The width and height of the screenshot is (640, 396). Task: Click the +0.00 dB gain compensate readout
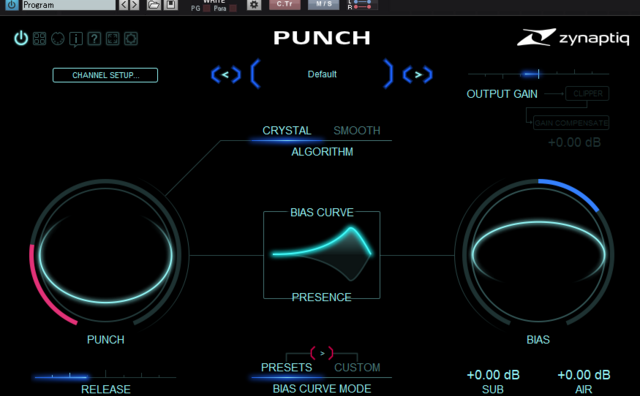point(574,142)
